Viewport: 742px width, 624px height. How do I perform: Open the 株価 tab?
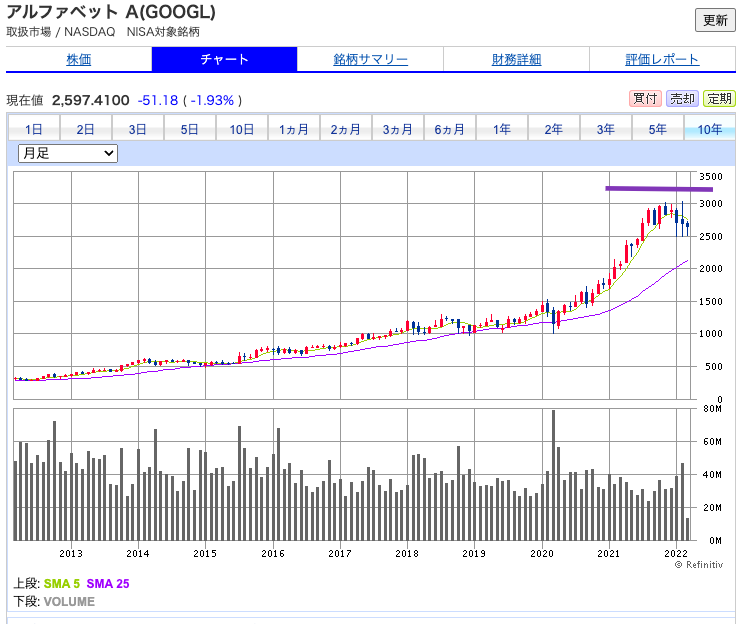click(x=79, y=60)
